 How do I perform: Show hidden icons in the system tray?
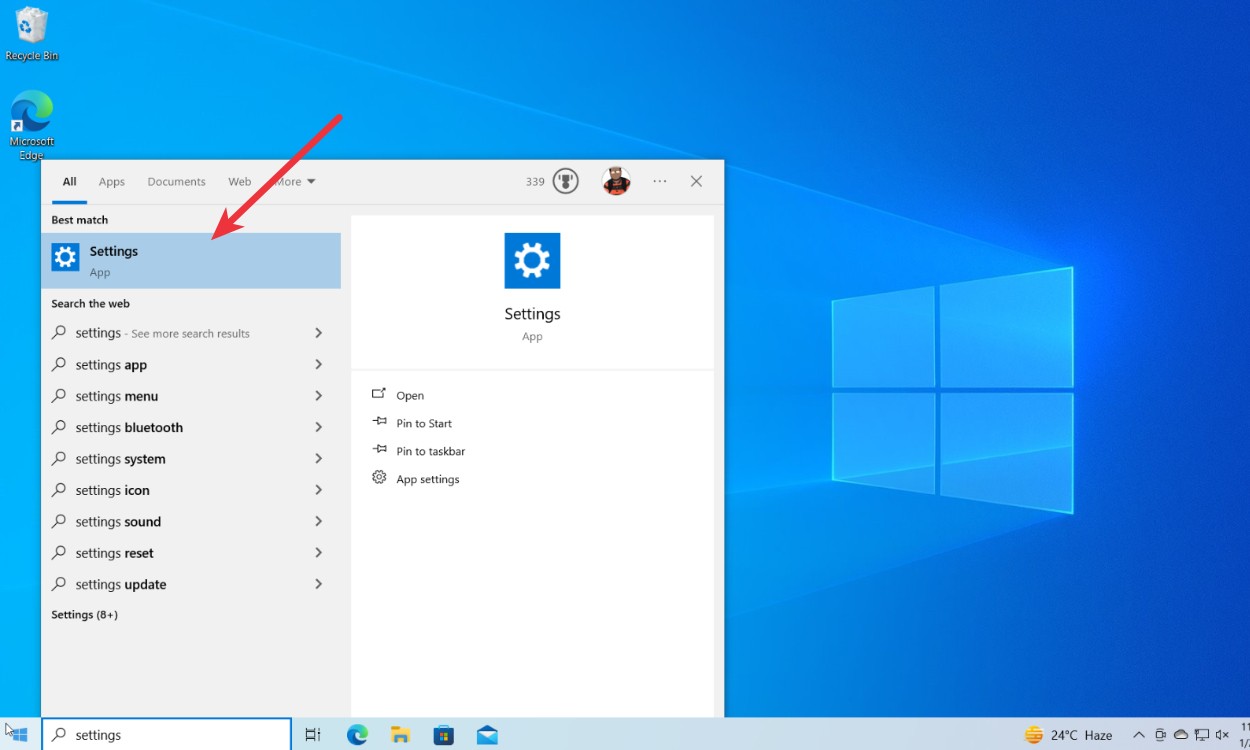click(1139, 733)
